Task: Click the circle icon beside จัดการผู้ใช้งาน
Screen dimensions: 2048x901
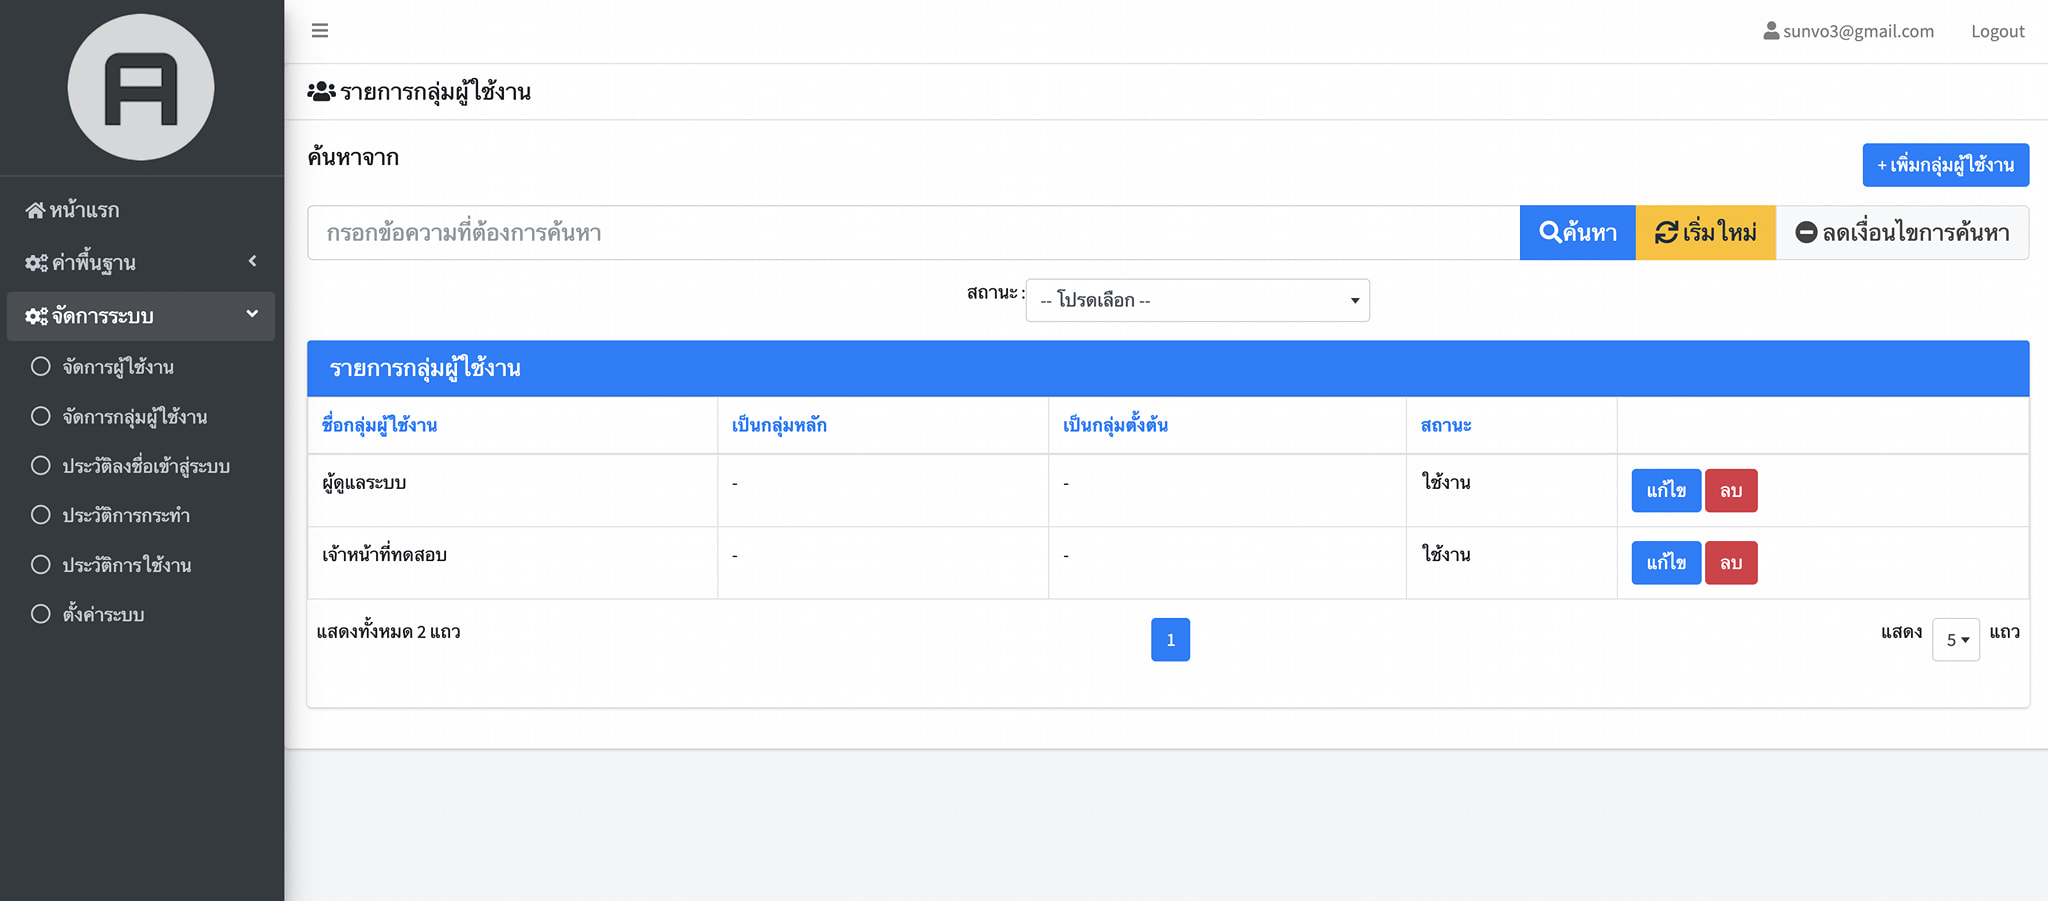Action: [41, 366]
